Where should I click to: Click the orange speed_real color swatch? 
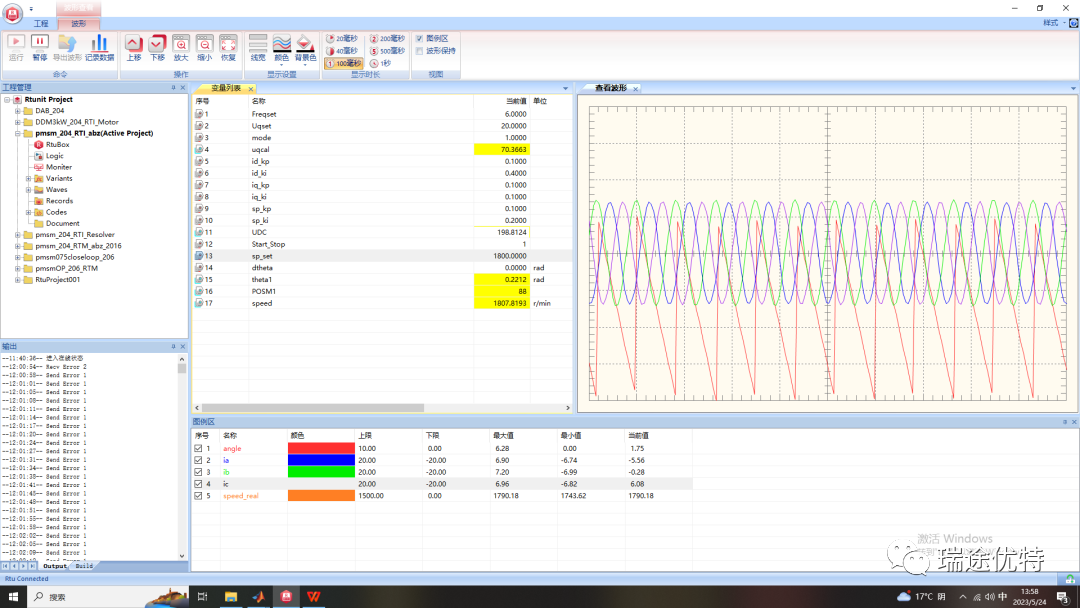(x=320, y=496)
